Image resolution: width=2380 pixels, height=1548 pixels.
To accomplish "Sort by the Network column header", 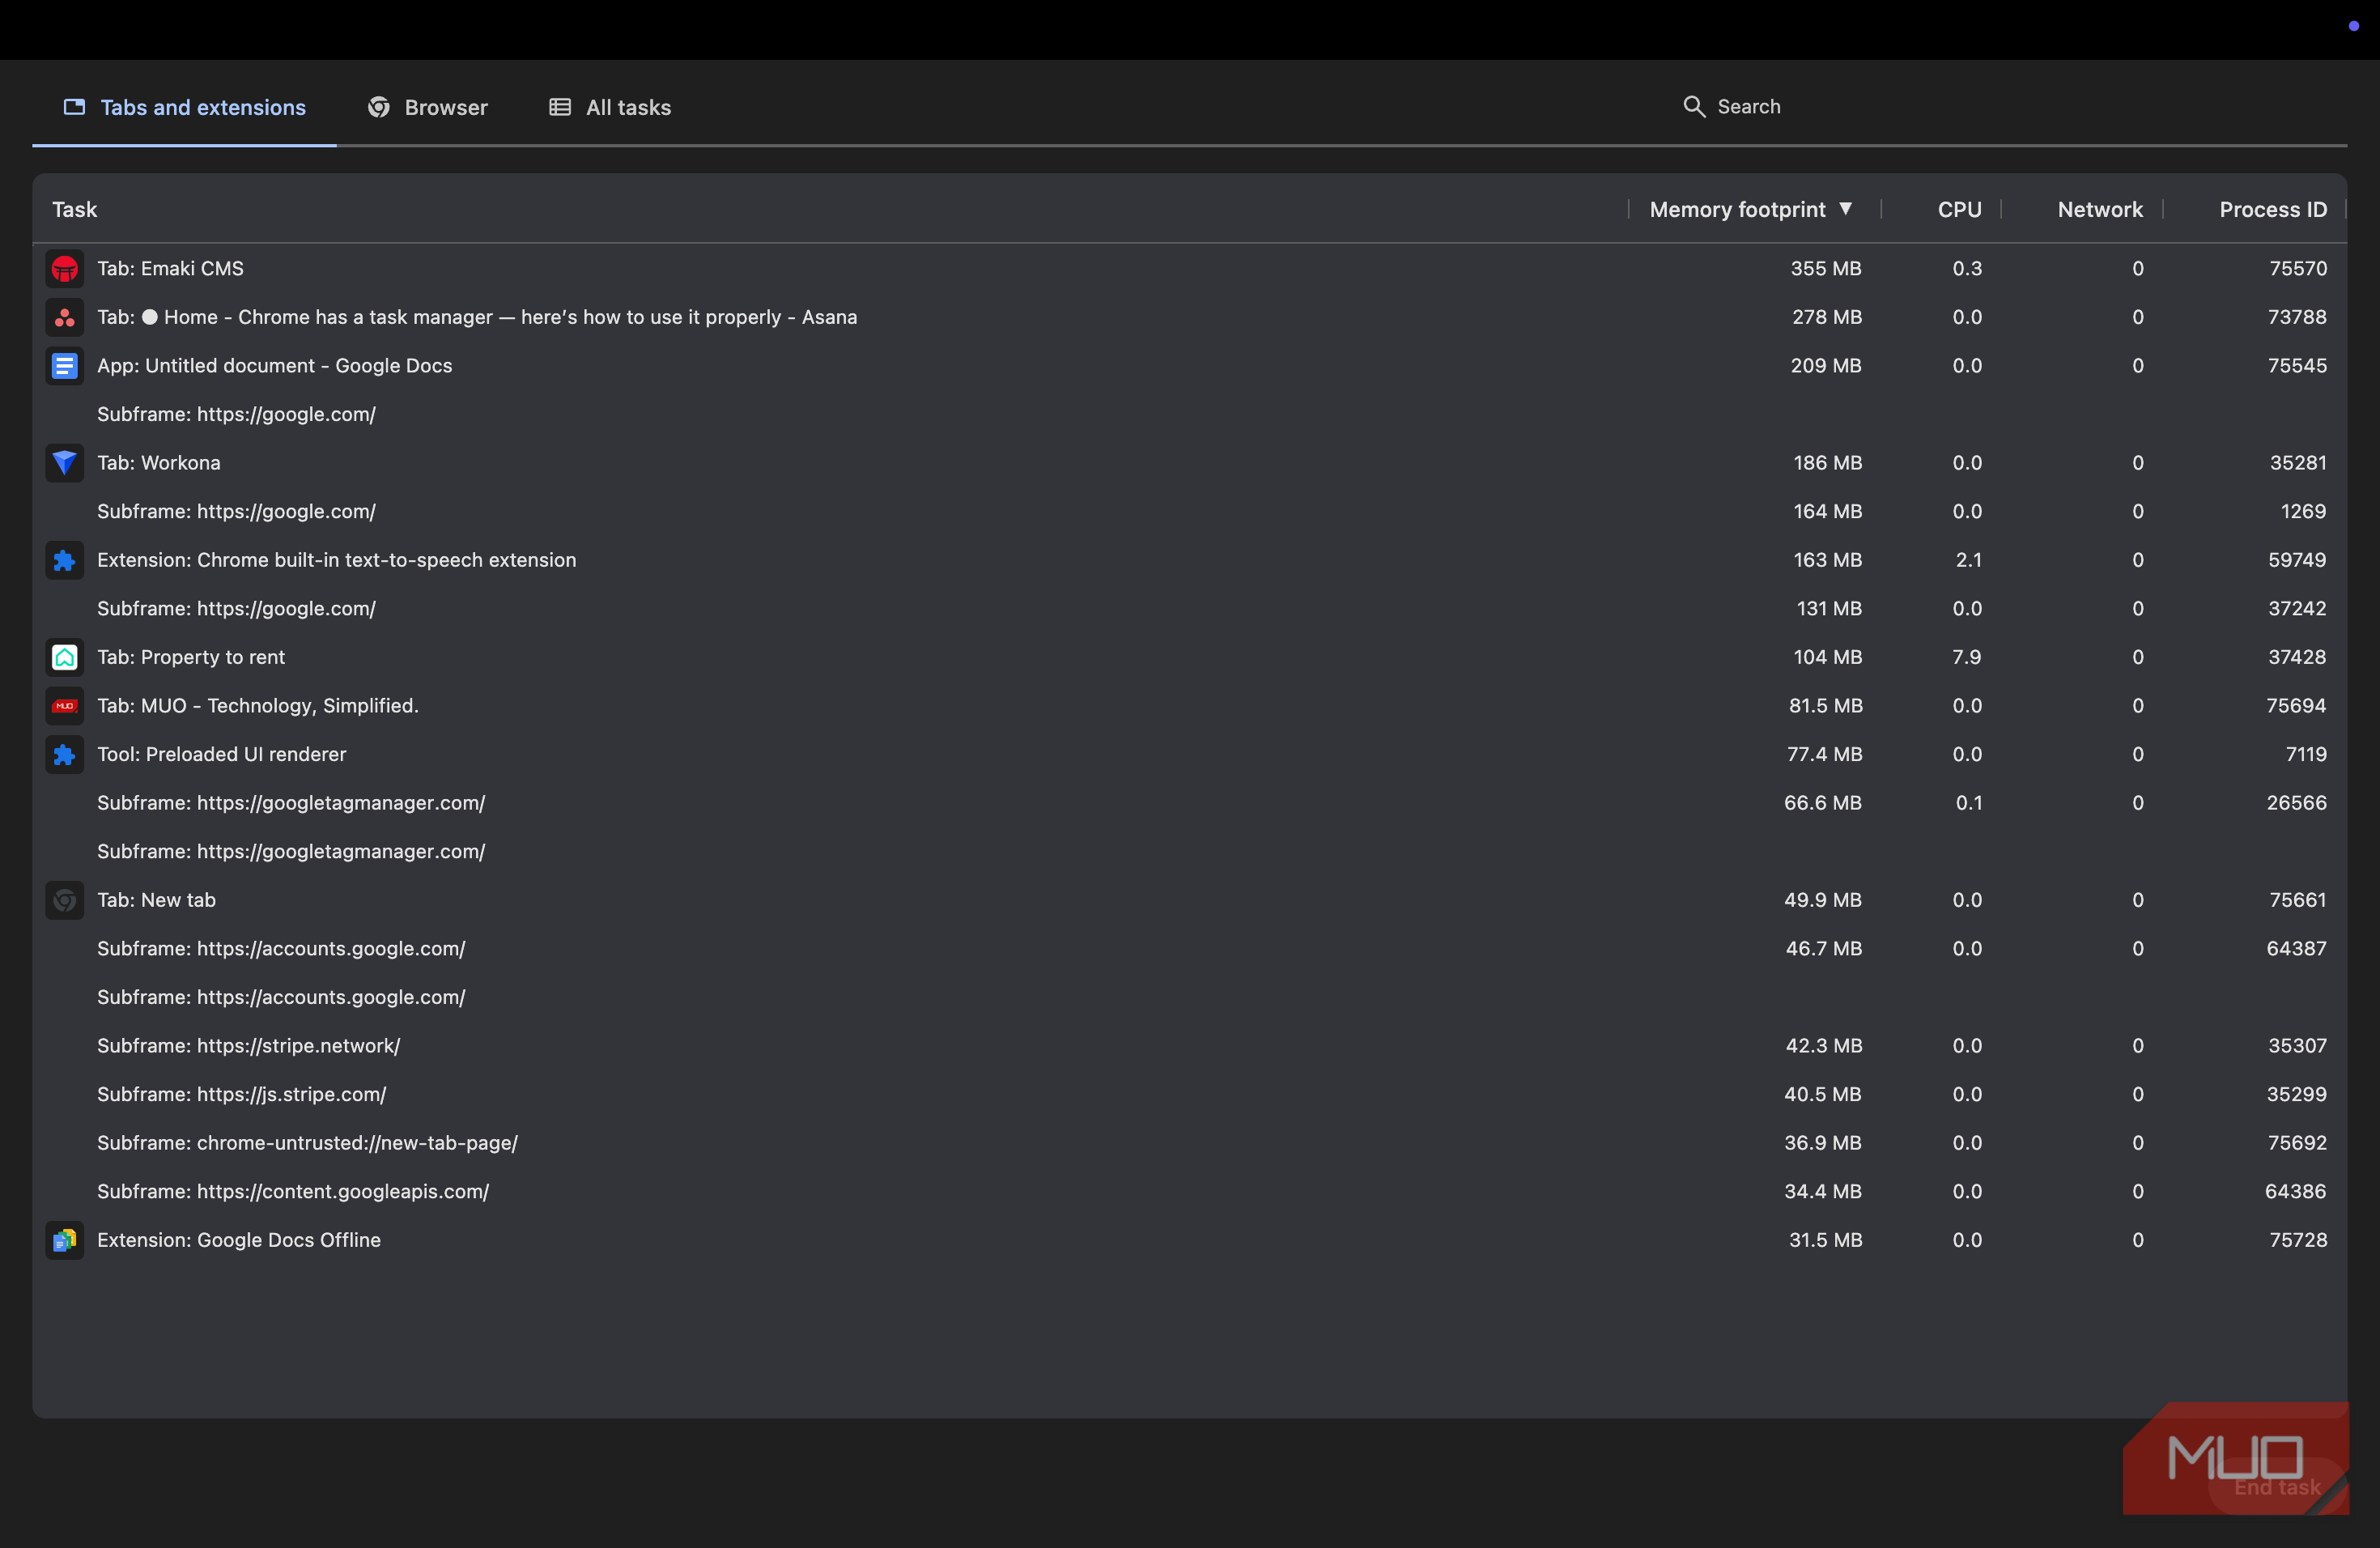I will coord(2100,210).
